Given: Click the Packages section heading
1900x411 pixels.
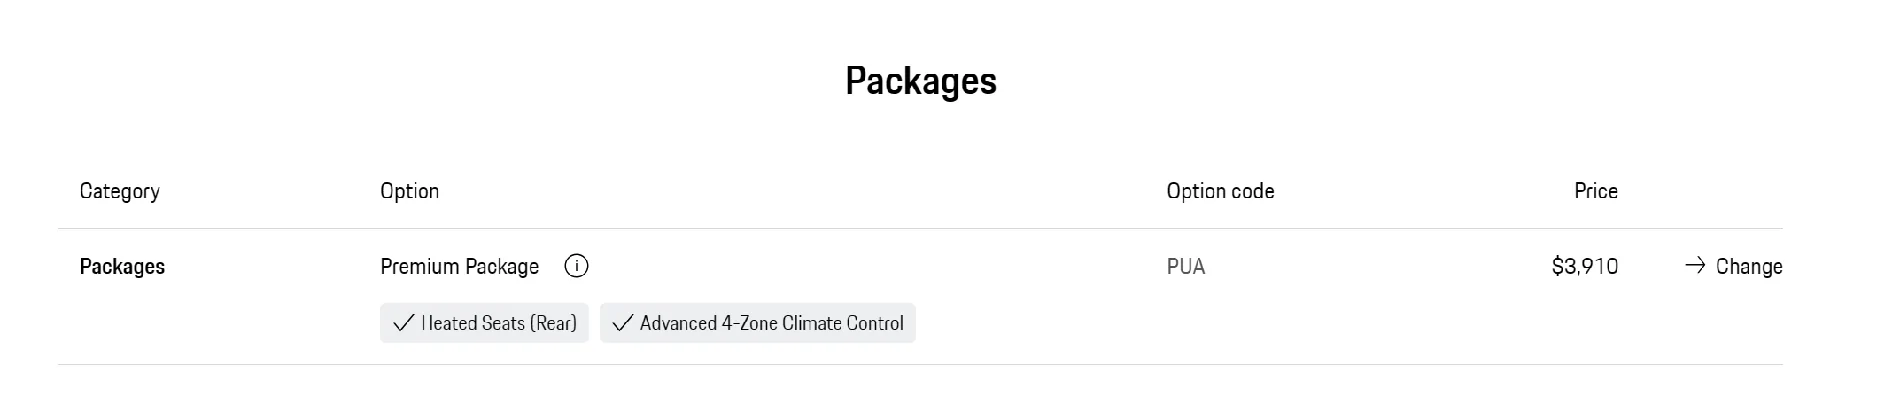Looking at the screenshot, I should pos(921,81).
